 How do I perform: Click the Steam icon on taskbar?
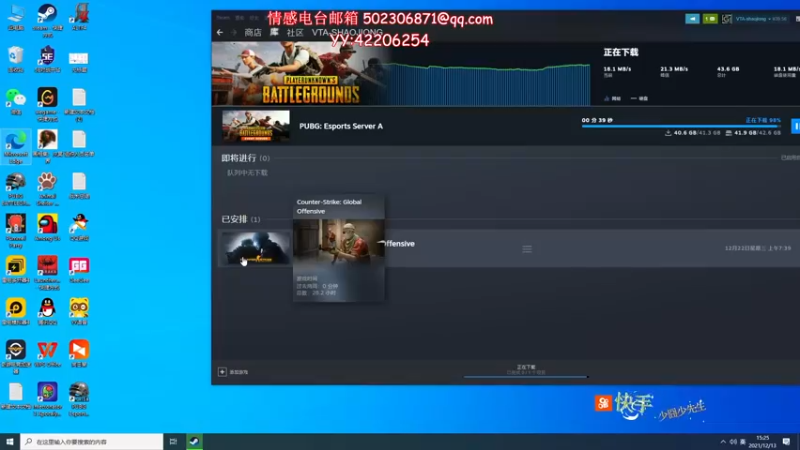(x=194, y=441)
